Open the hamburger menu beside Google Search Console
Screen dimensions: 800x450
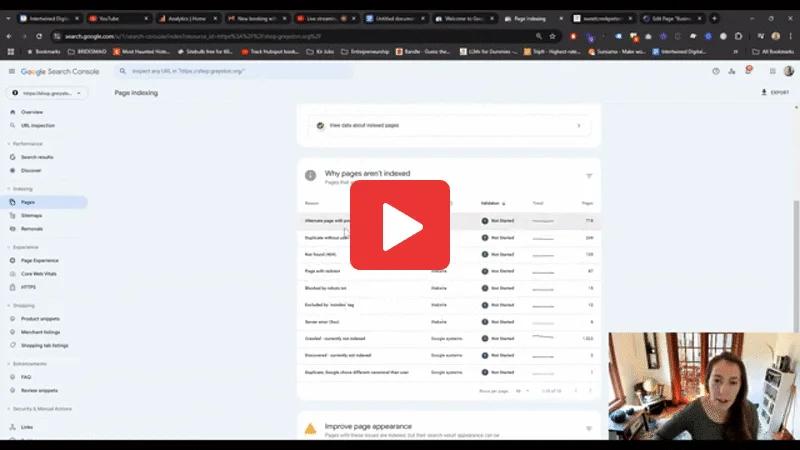[11, 71]
